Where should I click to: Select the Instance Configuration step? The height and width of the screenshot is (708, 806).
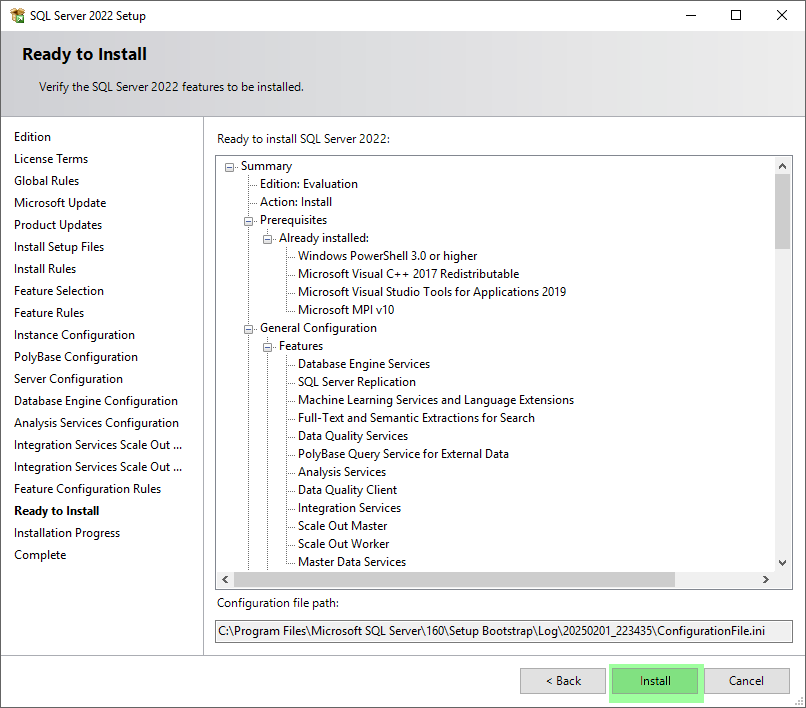pyautogui.click(x=73, y=334)
